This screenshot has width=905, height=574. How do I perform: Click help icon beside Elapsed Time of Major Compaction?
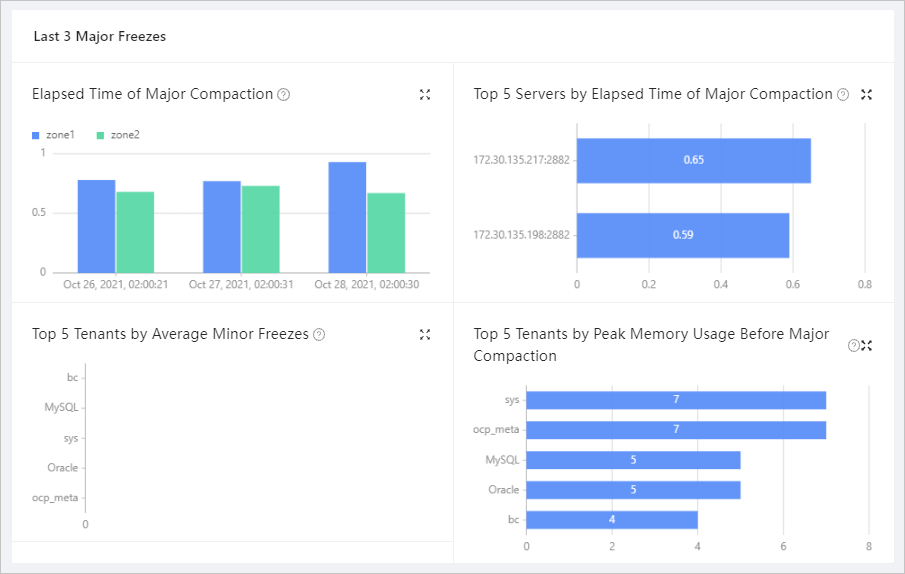point(284,95)
